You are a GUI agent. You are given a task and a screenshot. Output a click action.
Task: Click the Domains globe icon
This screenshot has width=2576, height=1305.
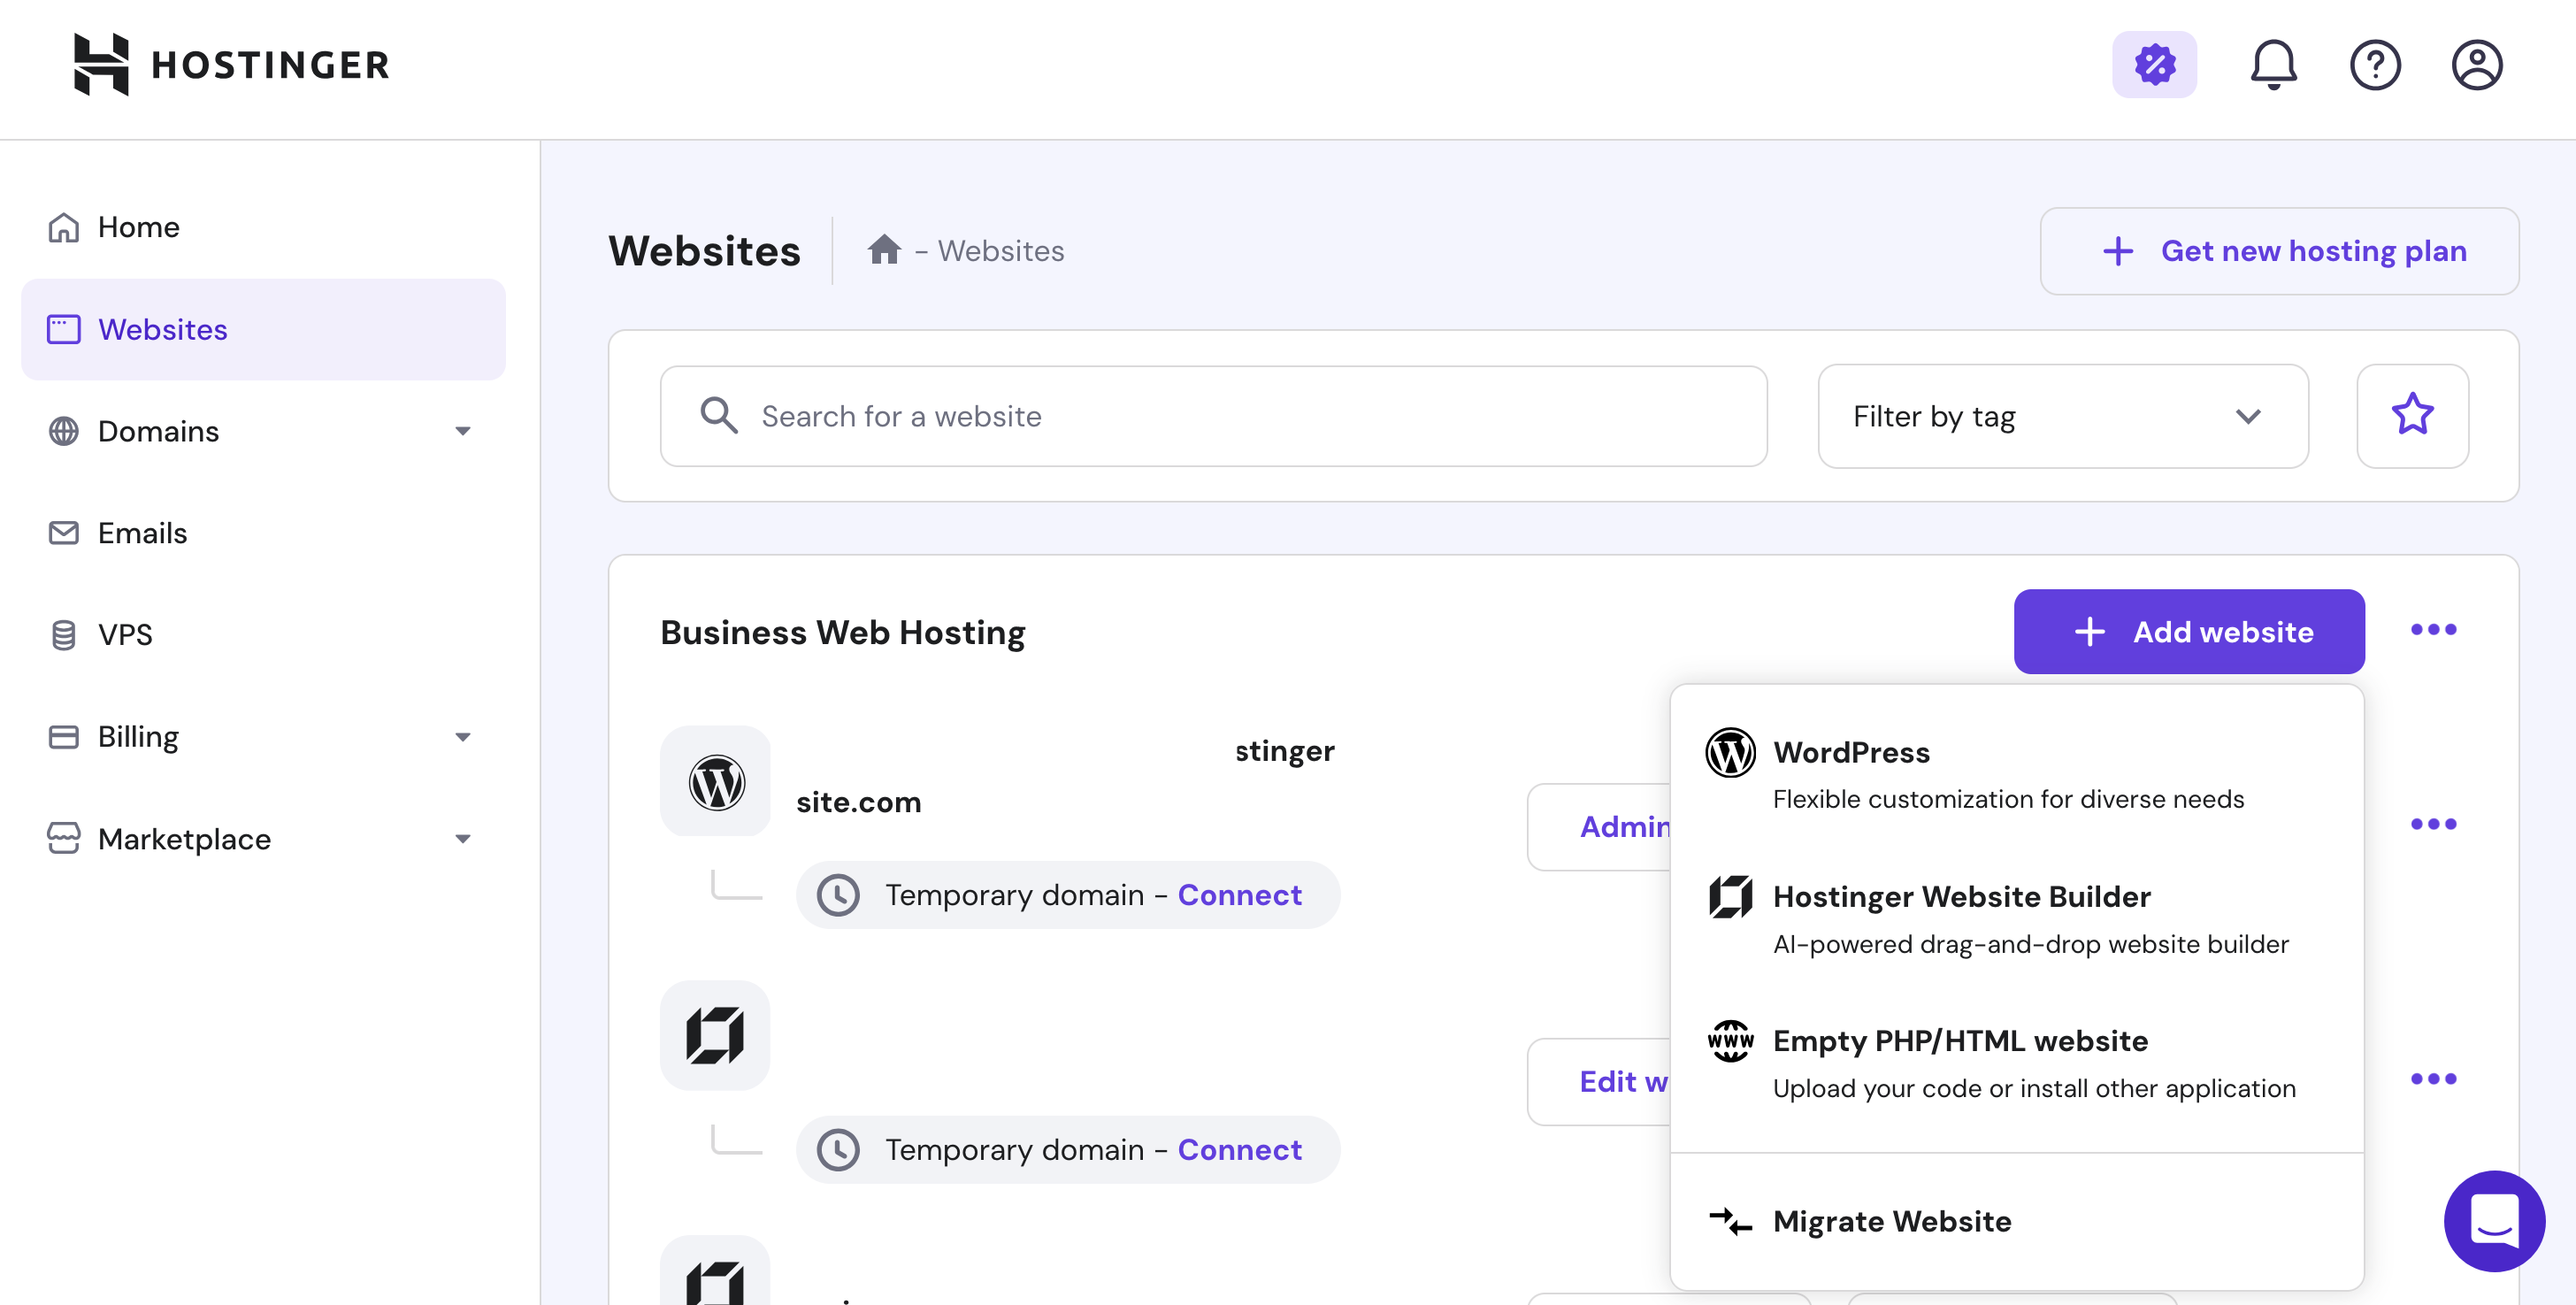64,431
